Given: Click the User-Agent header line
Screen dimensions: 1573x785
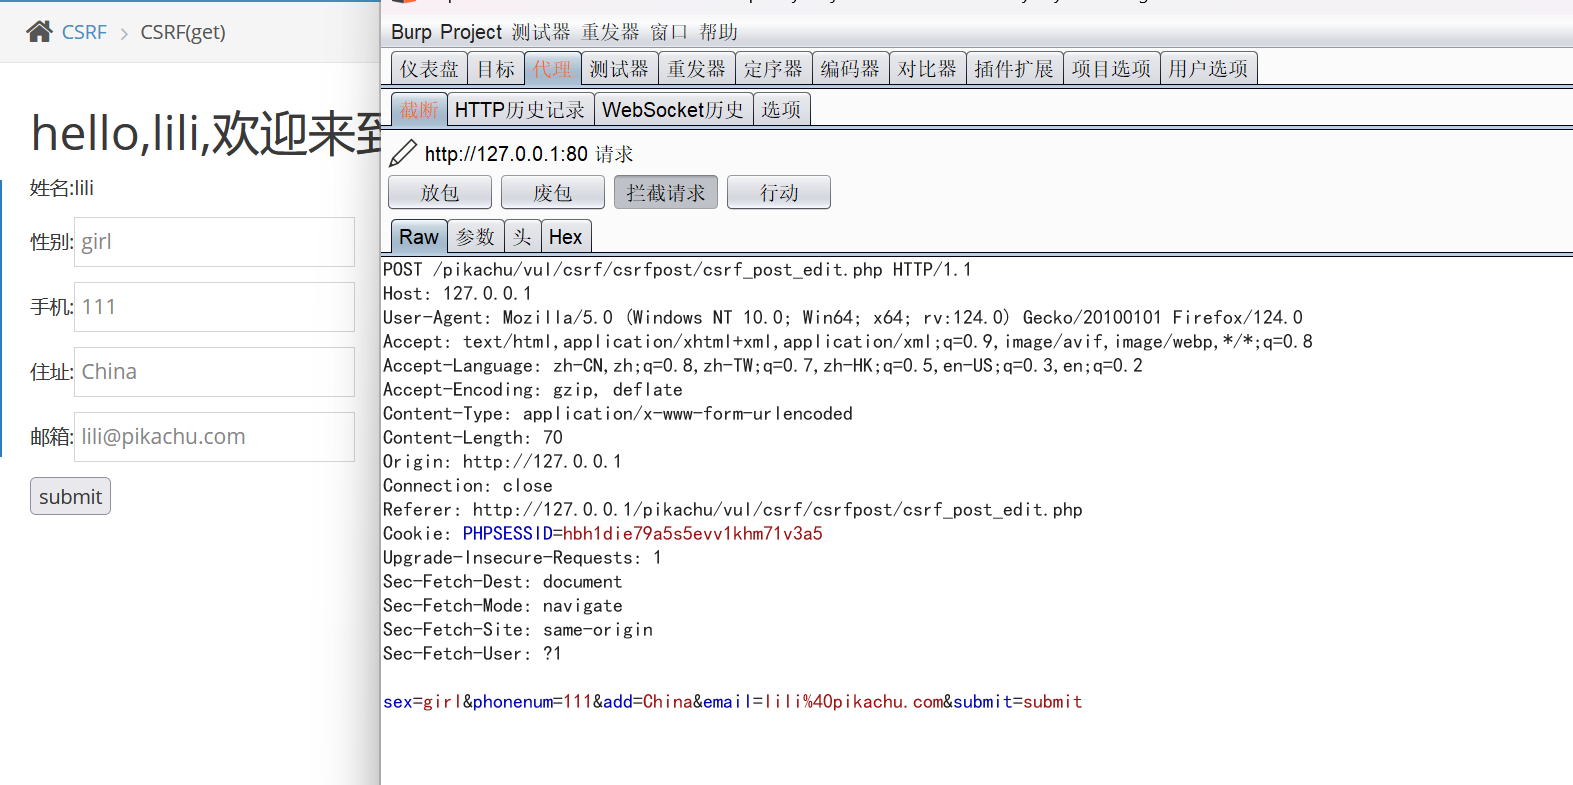Looking at the screenshot, I should click(843, 318).
